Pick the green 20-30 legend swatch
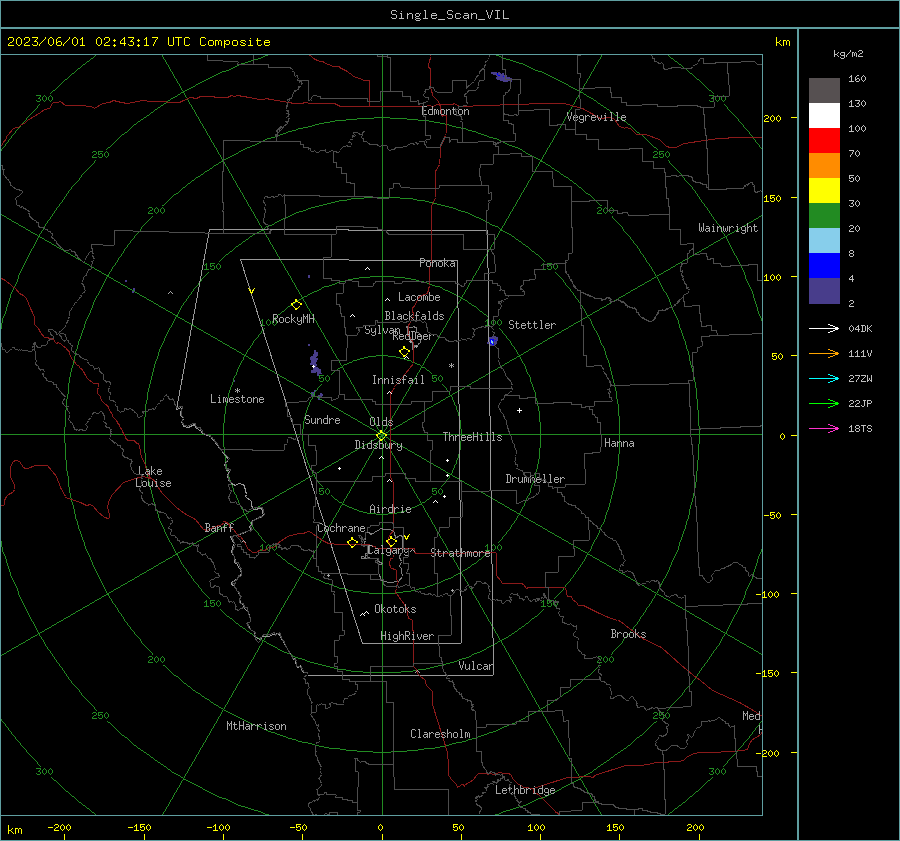 point(824,216)
